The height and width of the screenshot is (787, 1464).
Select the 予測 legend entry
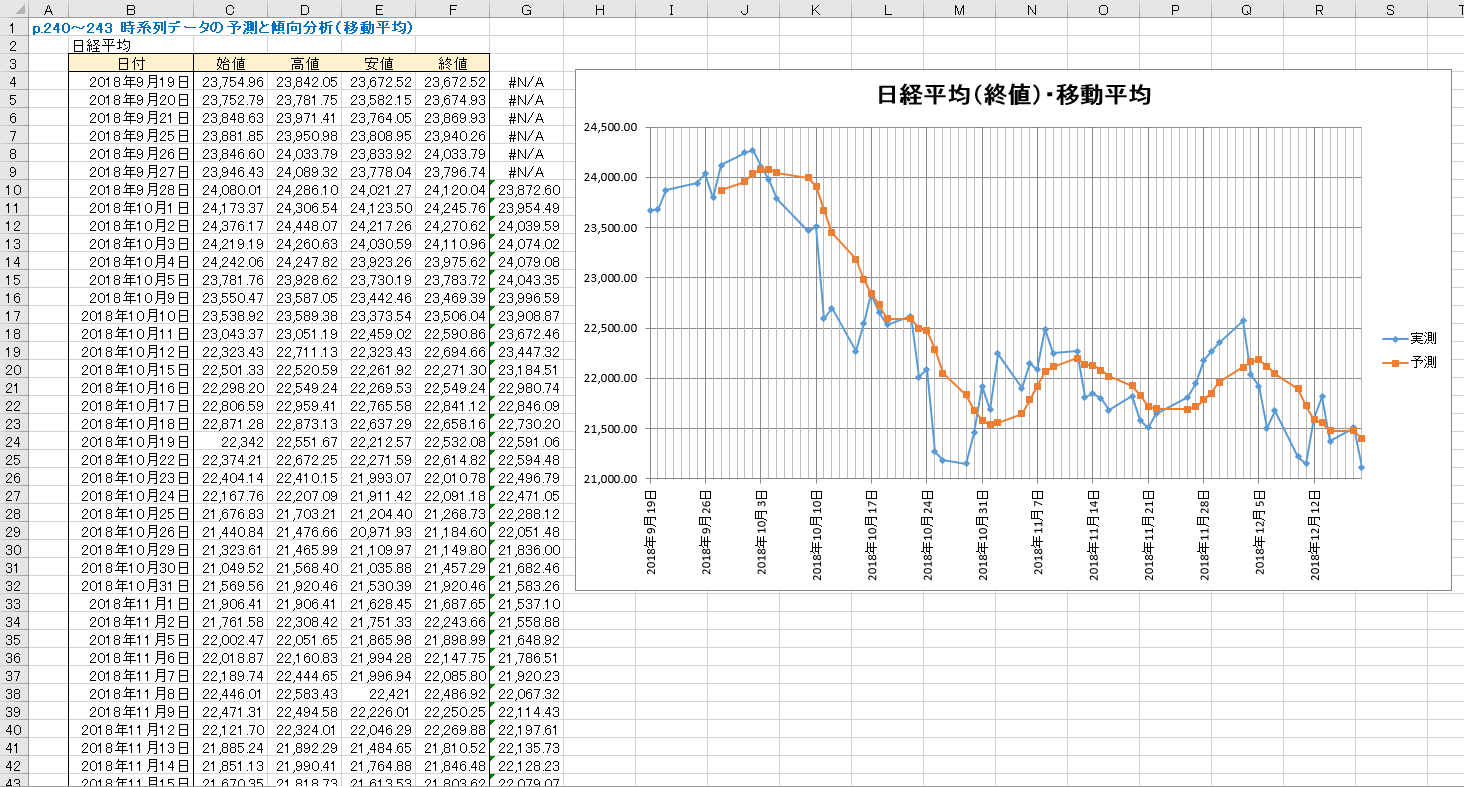(1410, 362)
